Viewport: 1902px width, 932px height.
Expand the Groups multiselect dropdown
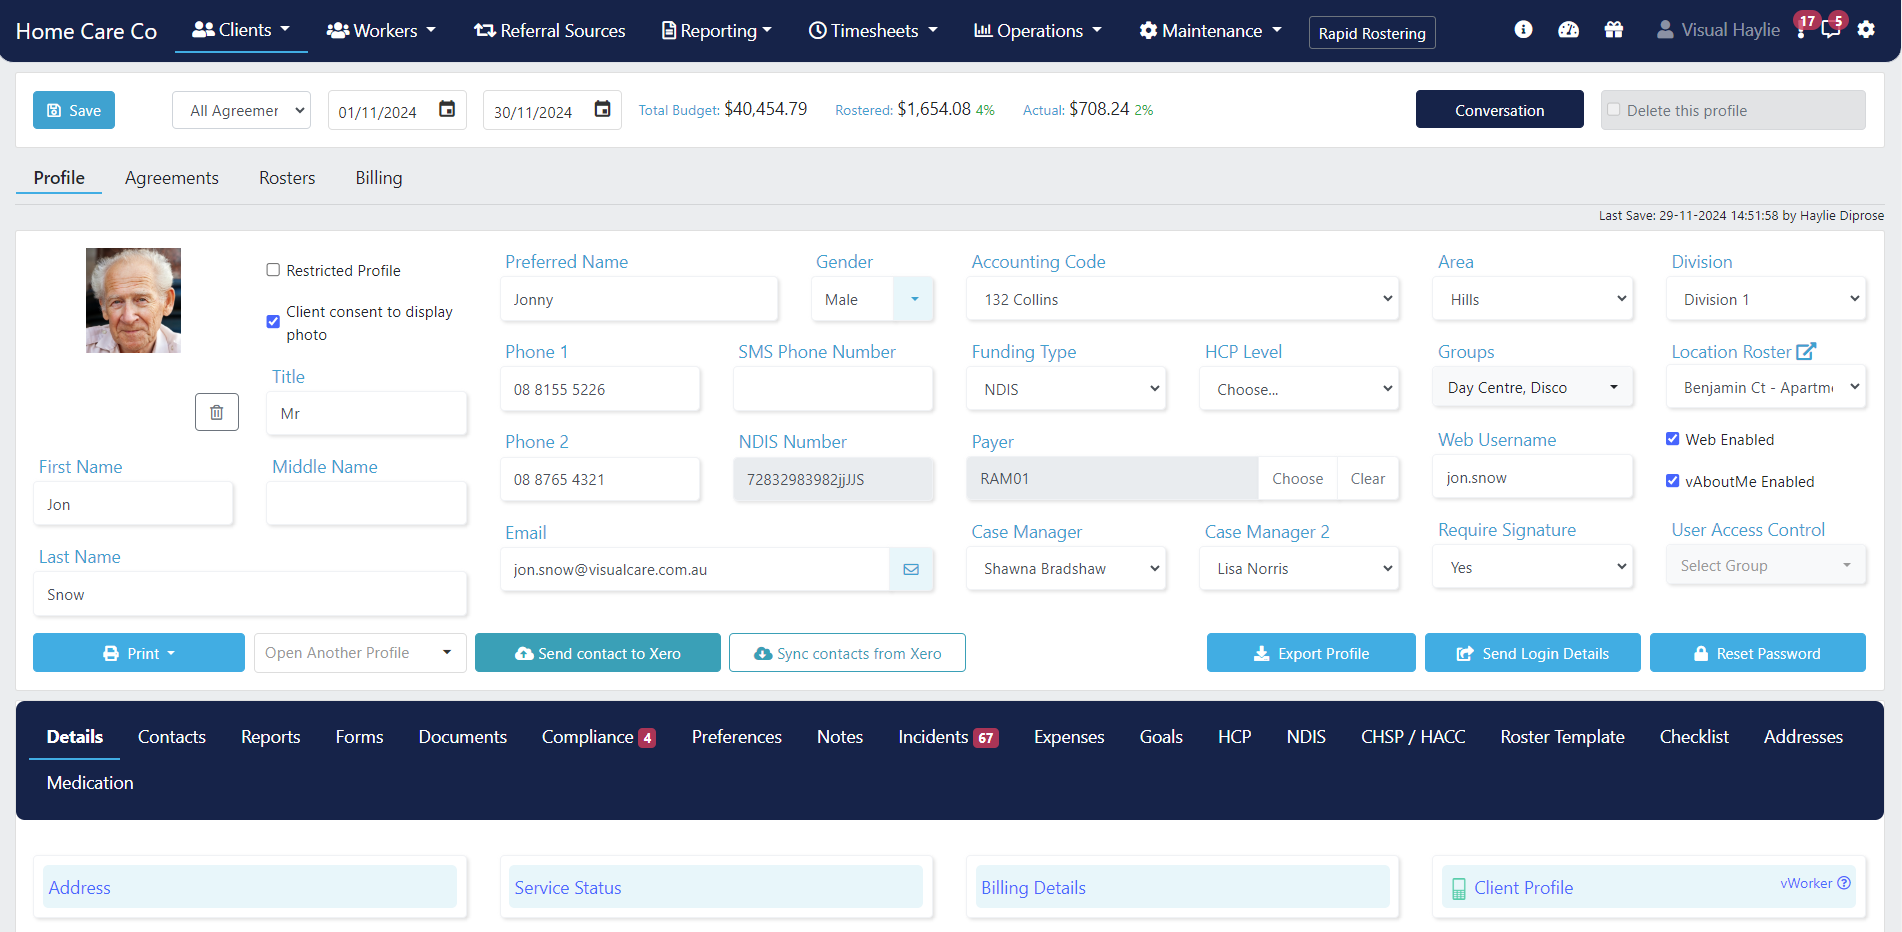click(1533, 387)
